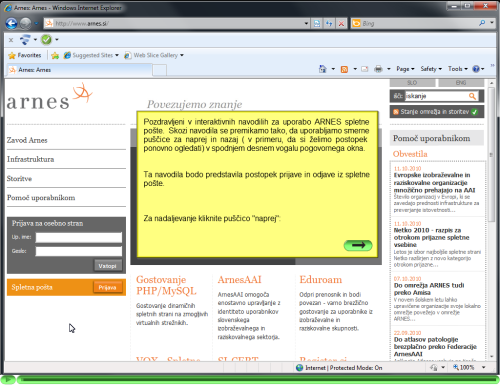Click the green playback progress bar
500x386 pixels.
click(x=258, y=379)
